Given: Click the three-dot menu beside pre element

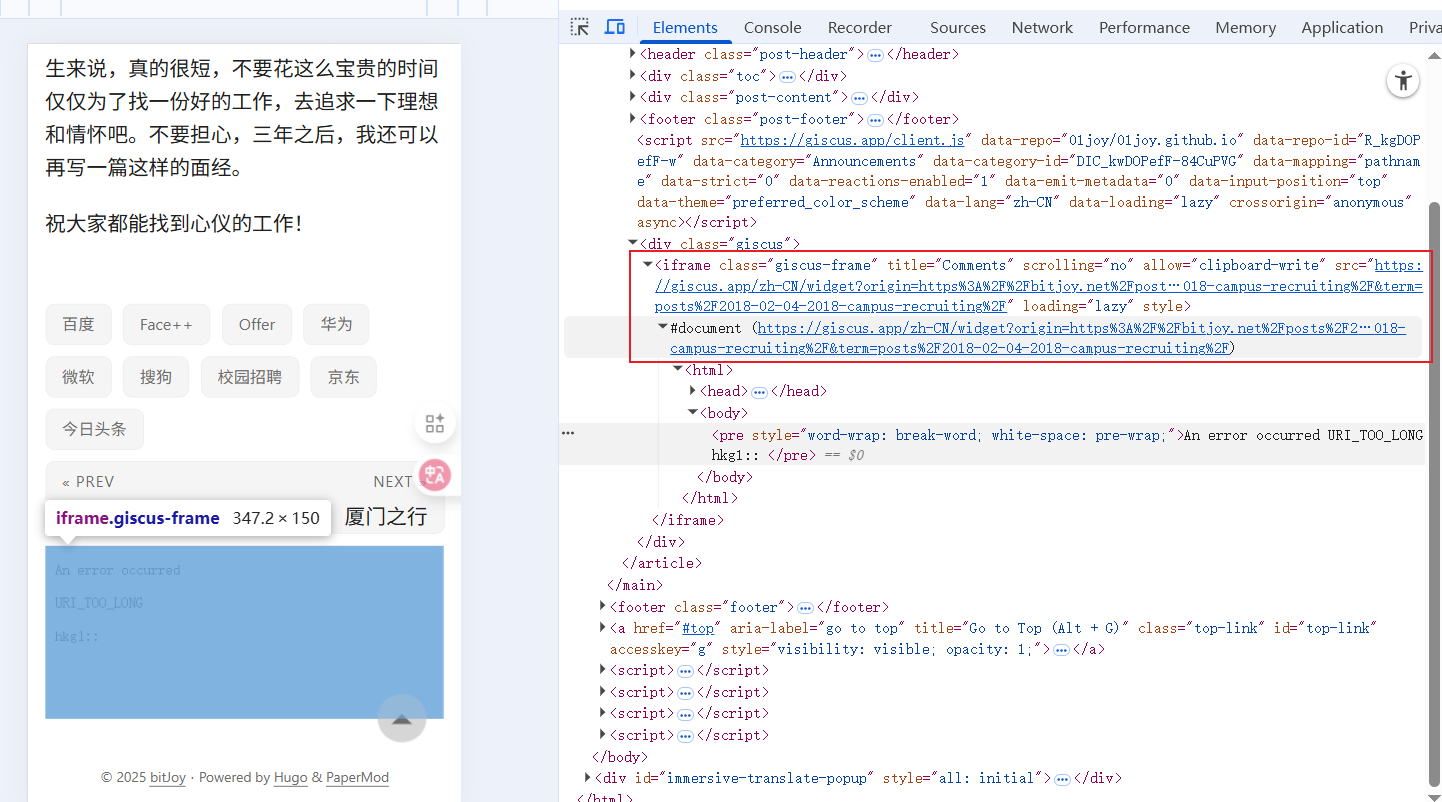Looking at the screenshot, I should coord(568,433).
